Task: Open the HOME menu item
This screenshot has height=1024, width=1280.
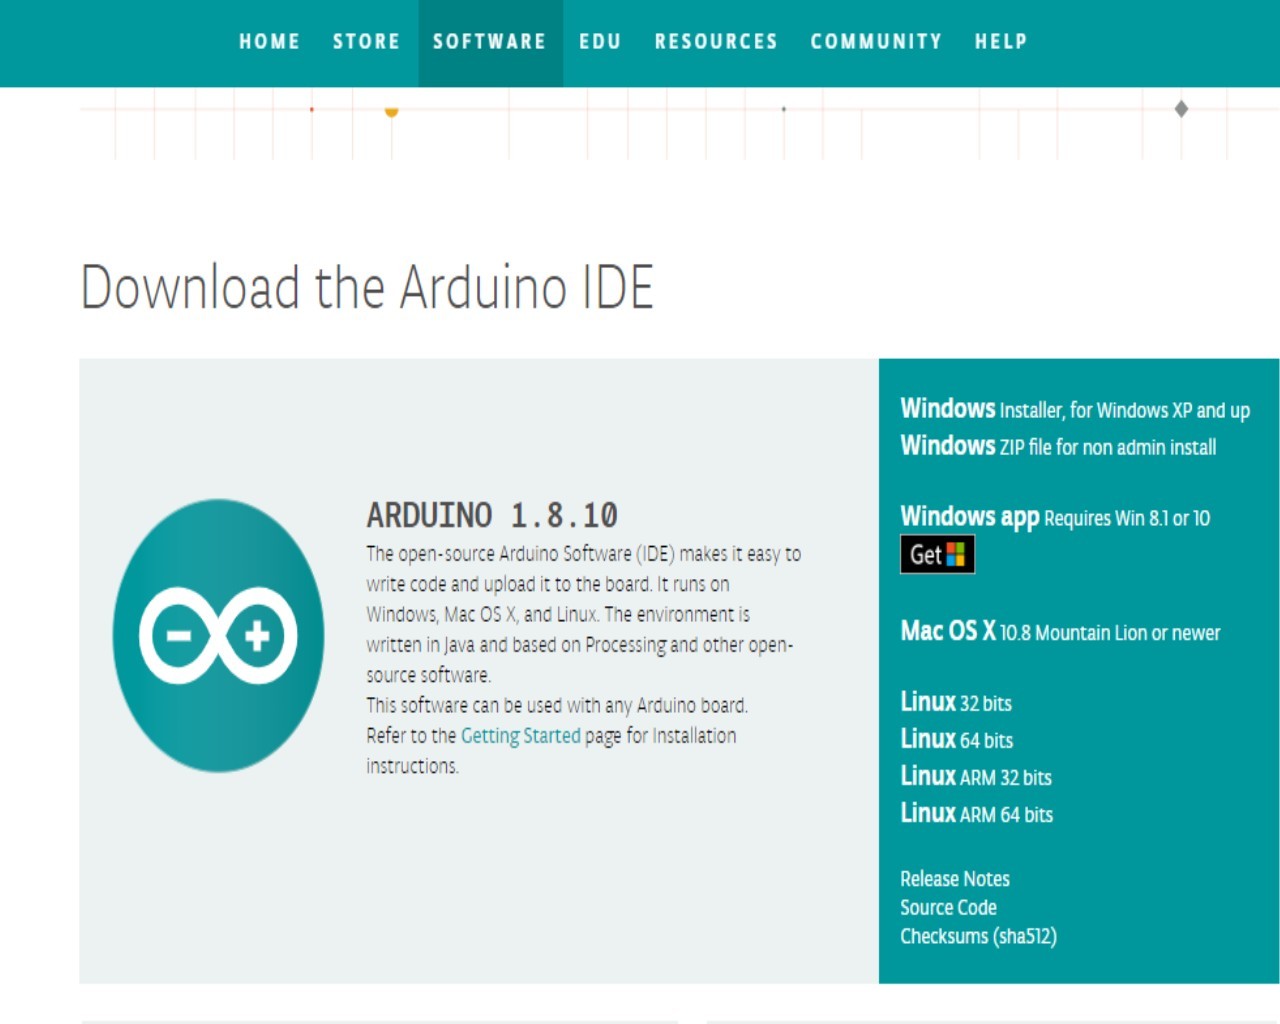Action: click(x=269, y=42)
